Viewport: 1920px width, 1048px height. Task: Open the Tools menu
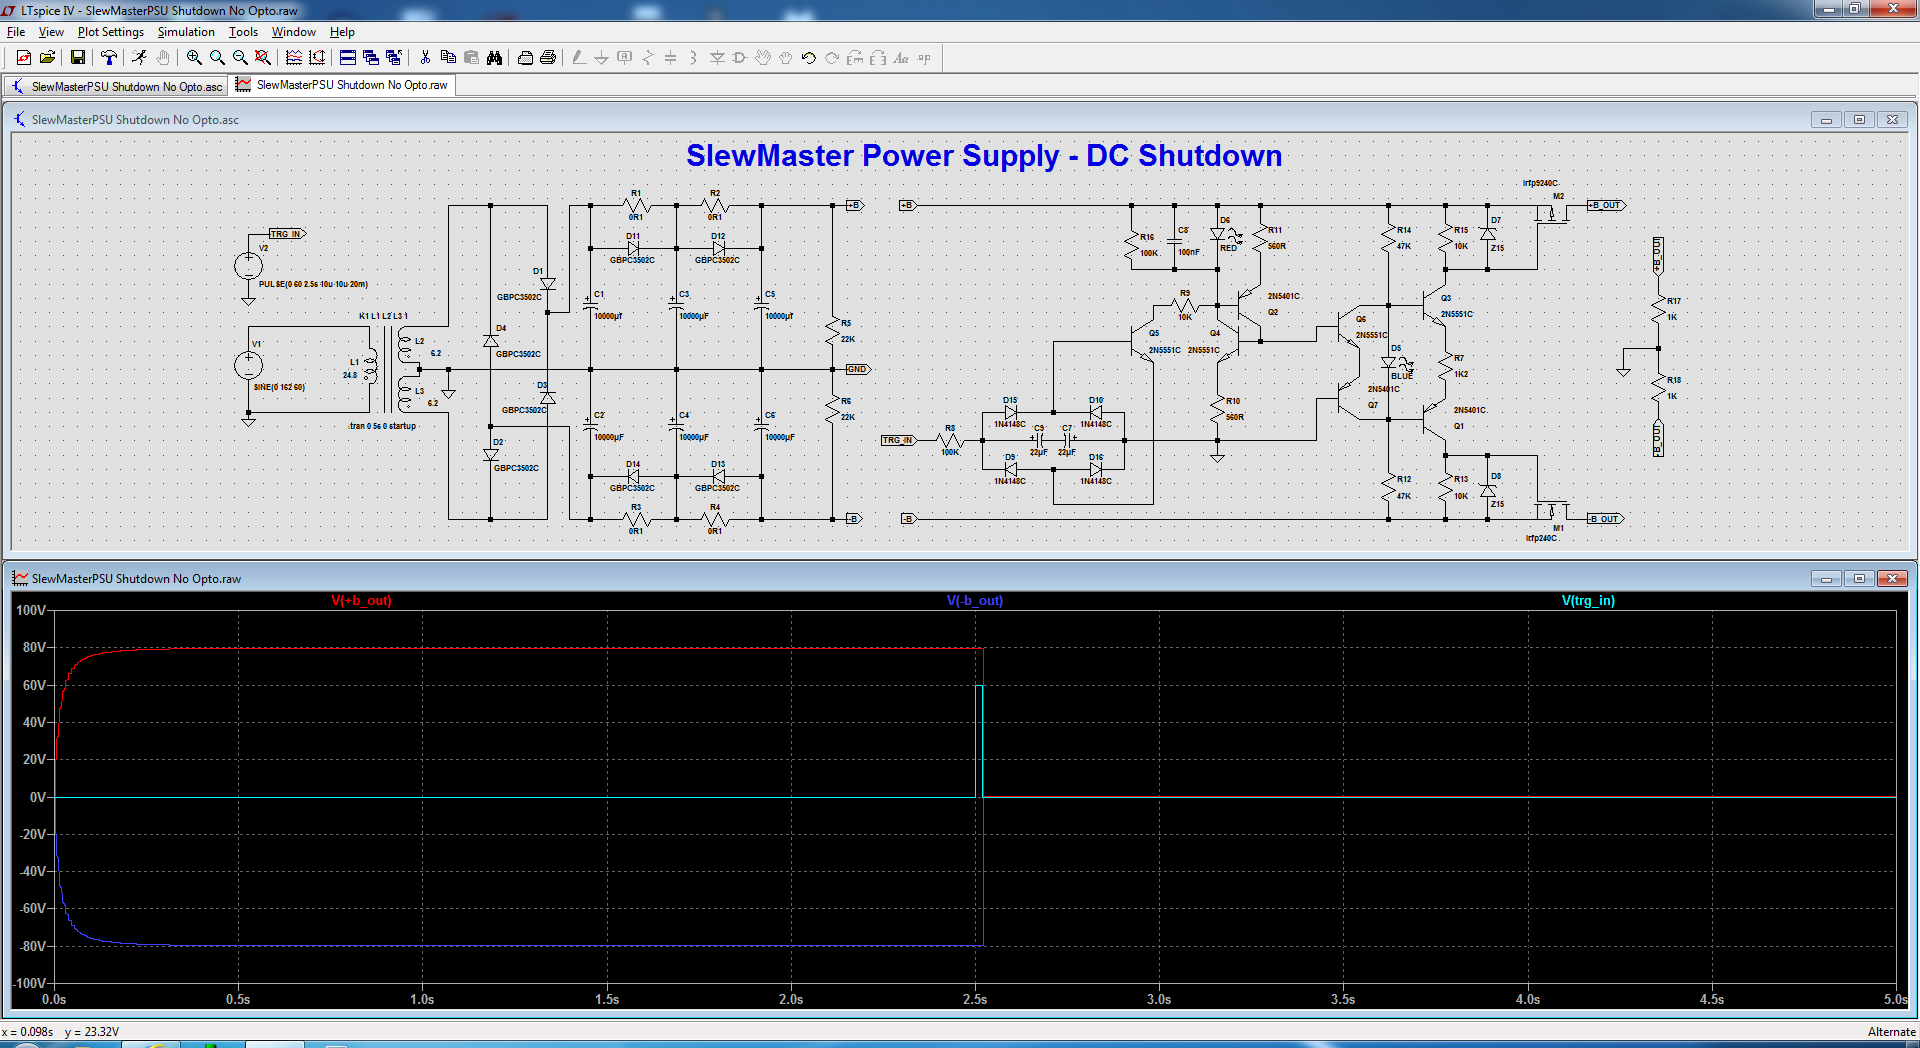click(243, 32)
